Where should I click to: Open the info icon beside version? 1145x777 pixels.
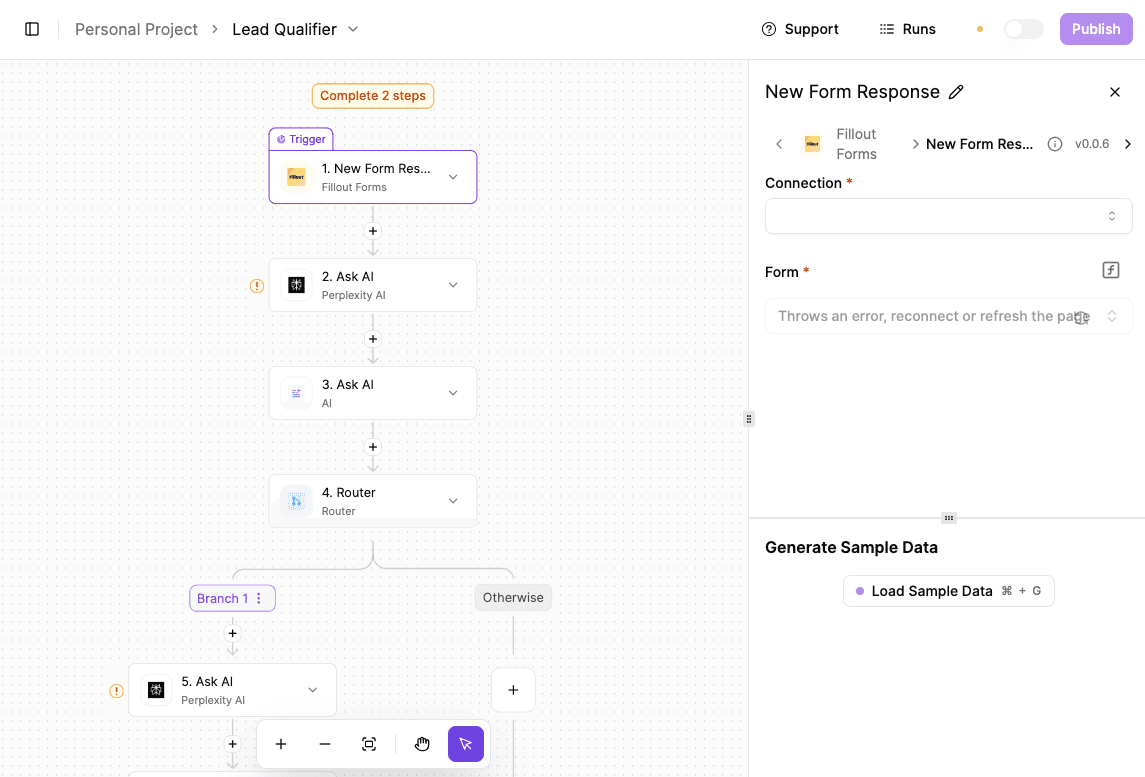[x=1054, y=144]
